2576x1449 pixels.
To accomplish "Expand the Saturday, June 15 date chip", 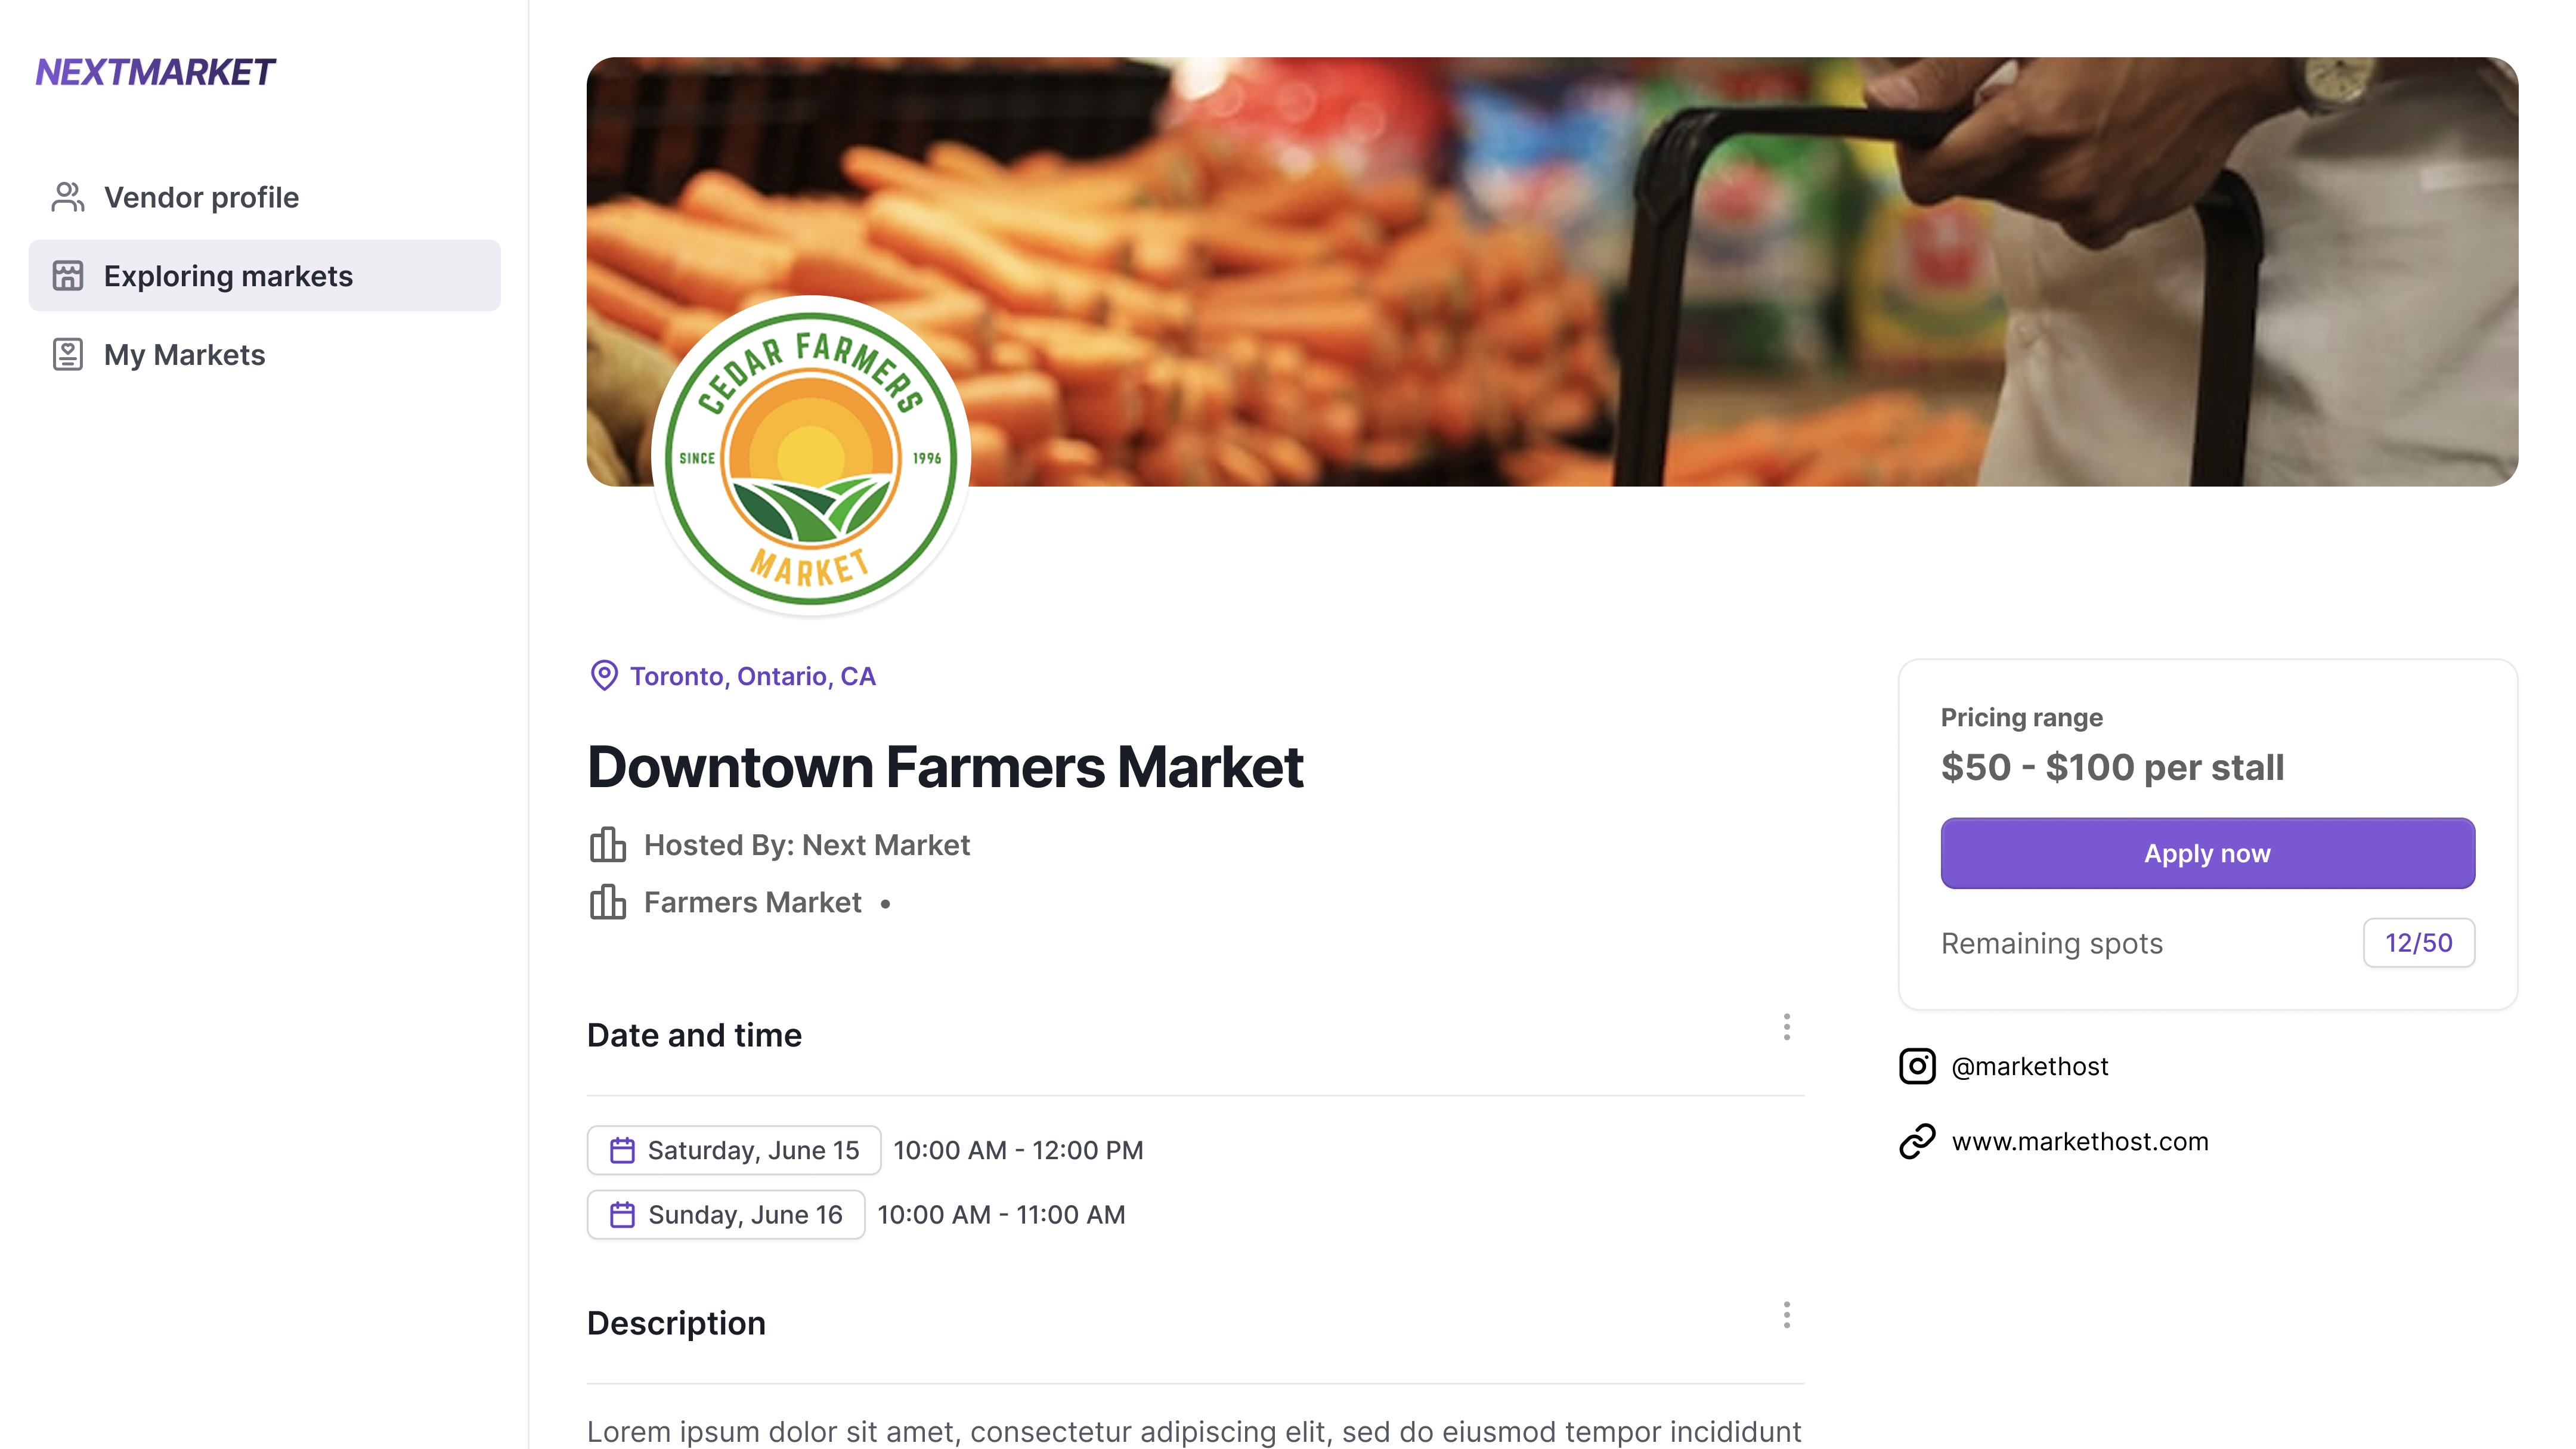I will click(x=733, y=1150).
